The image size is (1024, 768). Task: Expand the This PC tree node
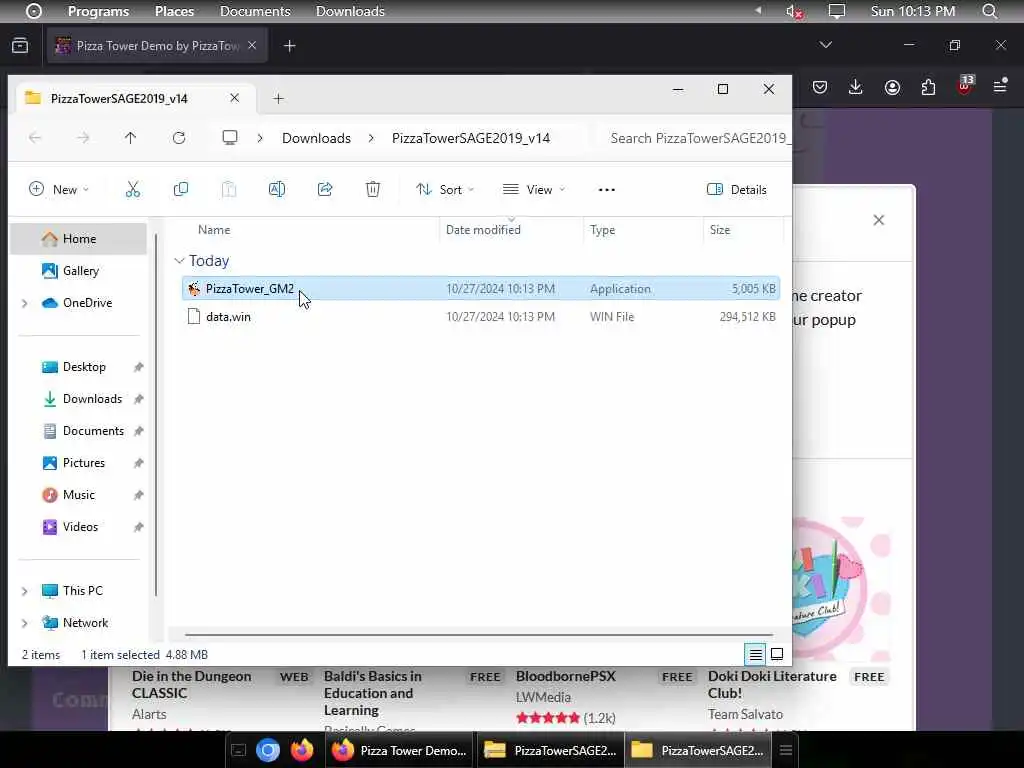pos(25,591)
